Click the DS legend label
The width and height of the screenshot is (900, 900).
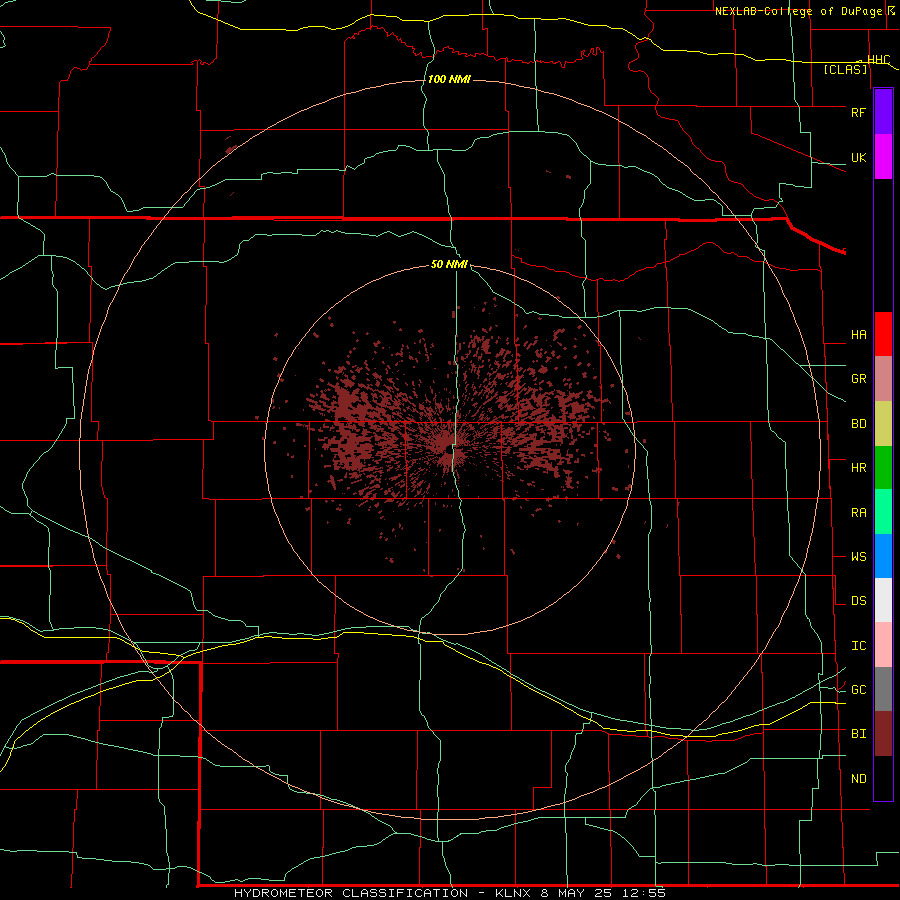pos(858,601)
